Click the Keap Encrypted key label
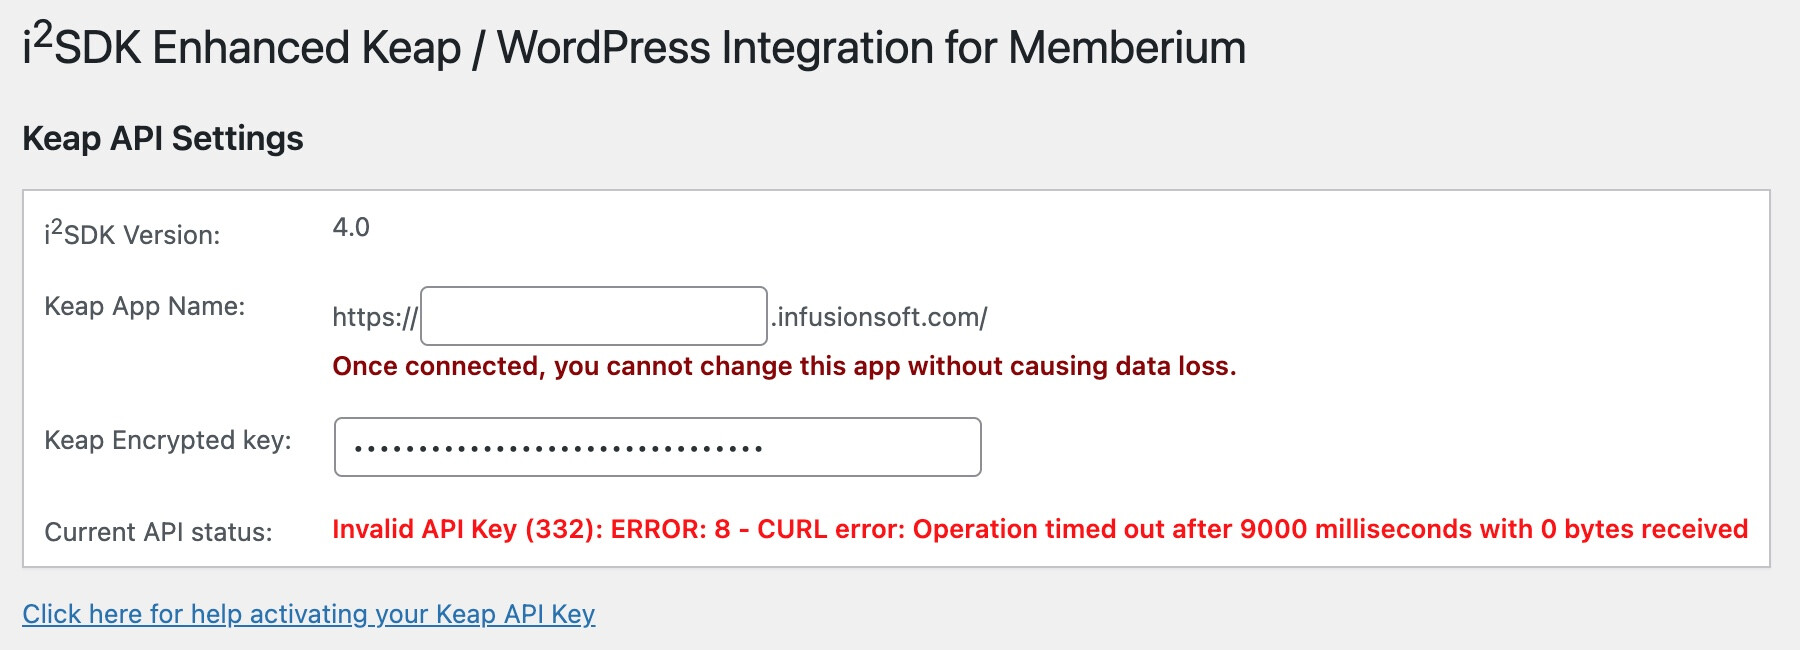1800x650 pixels. coord(168,440)
